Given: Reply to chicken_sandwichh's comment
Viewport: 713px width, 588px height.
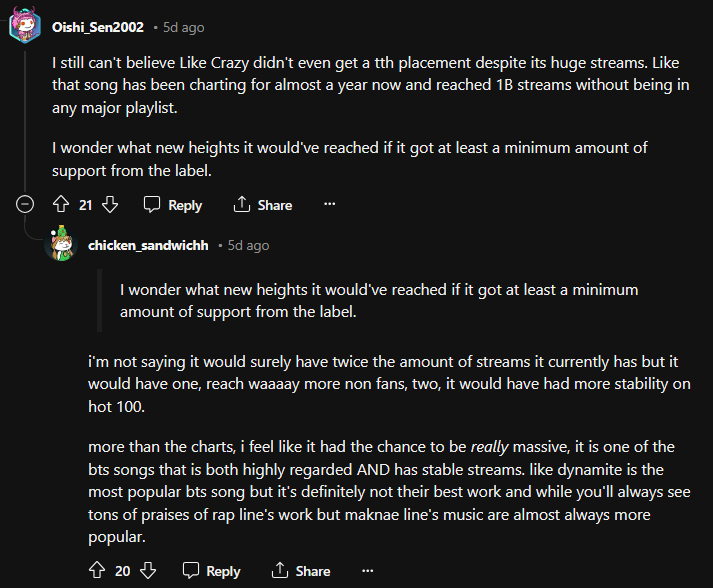Looking at the screenshot, I should 210,571.
